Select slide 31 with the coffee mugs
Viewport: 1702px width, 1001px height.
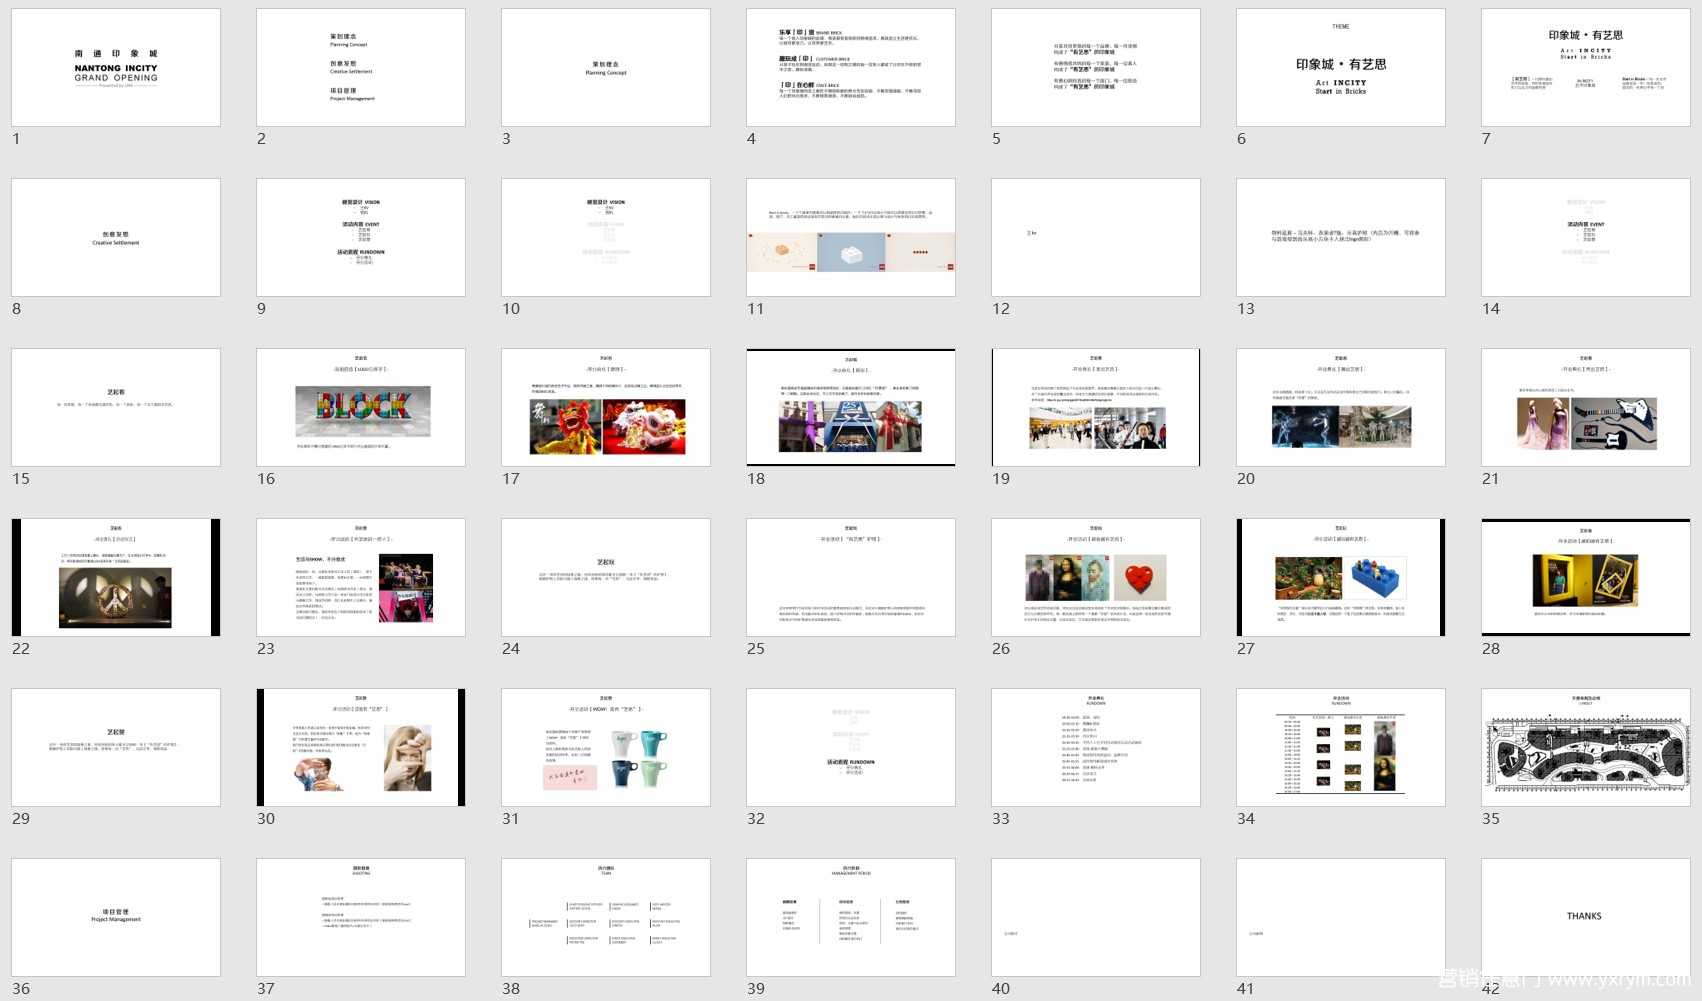[x=606, y=748]
